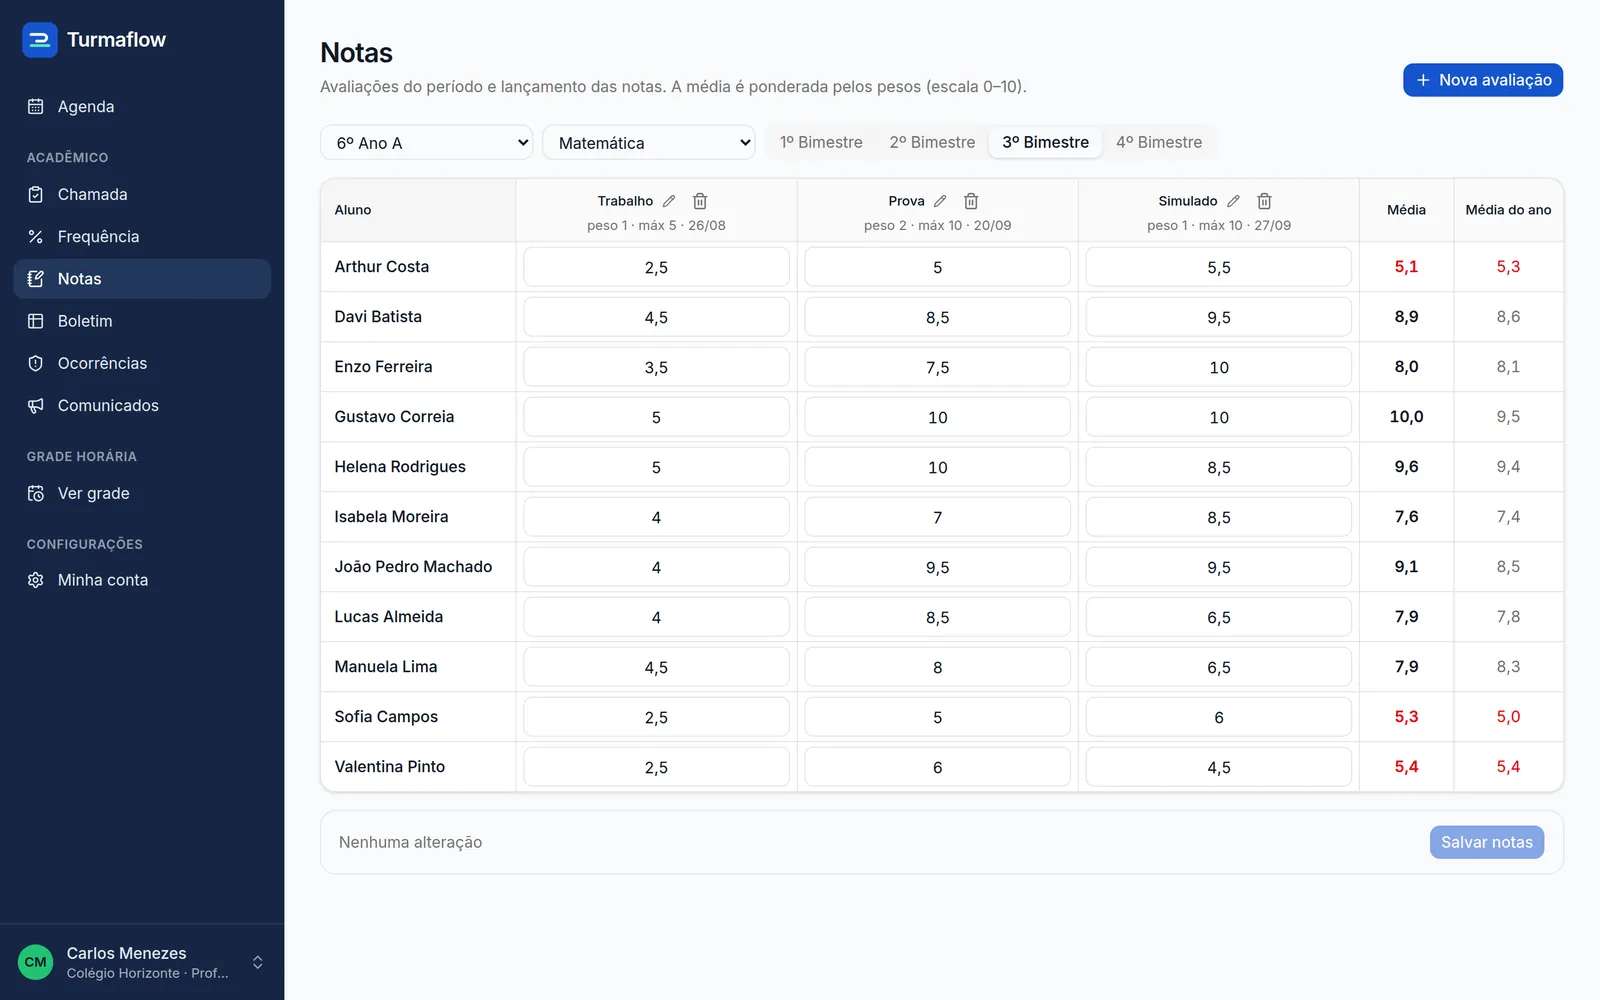Click the trash icon next to Simulado
Image resolution: width=1600 pixels, height=1000 pixels.
pos(1264,201)
